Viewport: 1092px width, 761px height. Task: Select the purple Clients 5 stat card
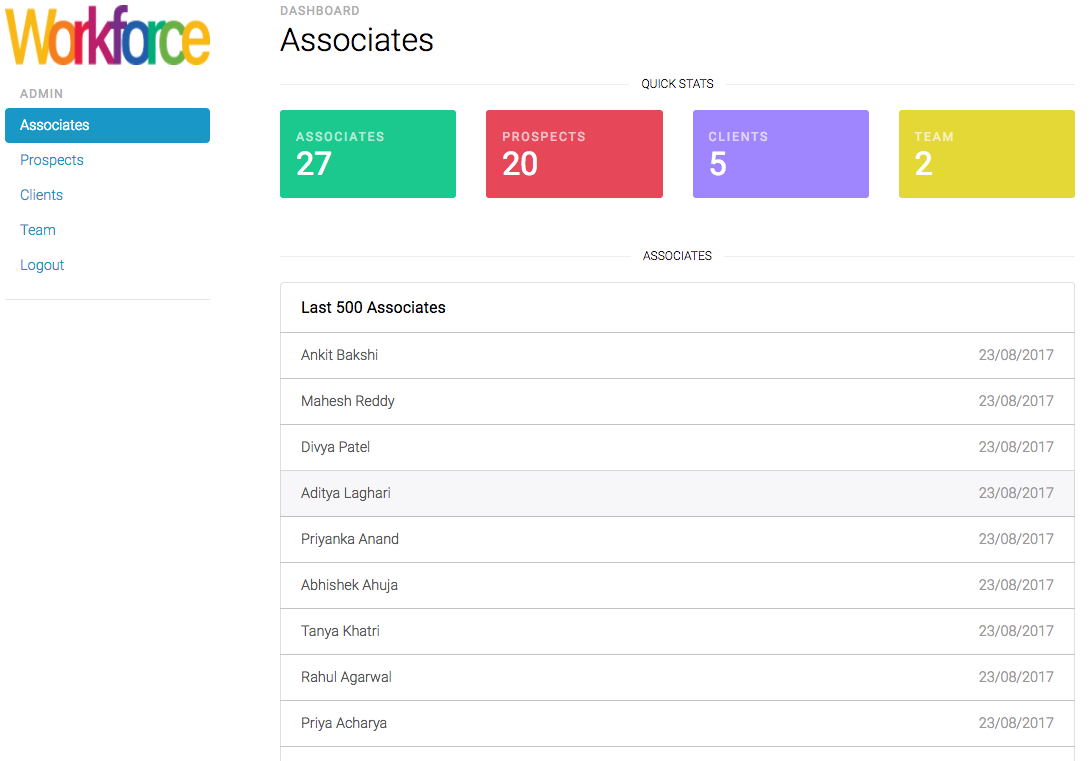tap(781, 154)
